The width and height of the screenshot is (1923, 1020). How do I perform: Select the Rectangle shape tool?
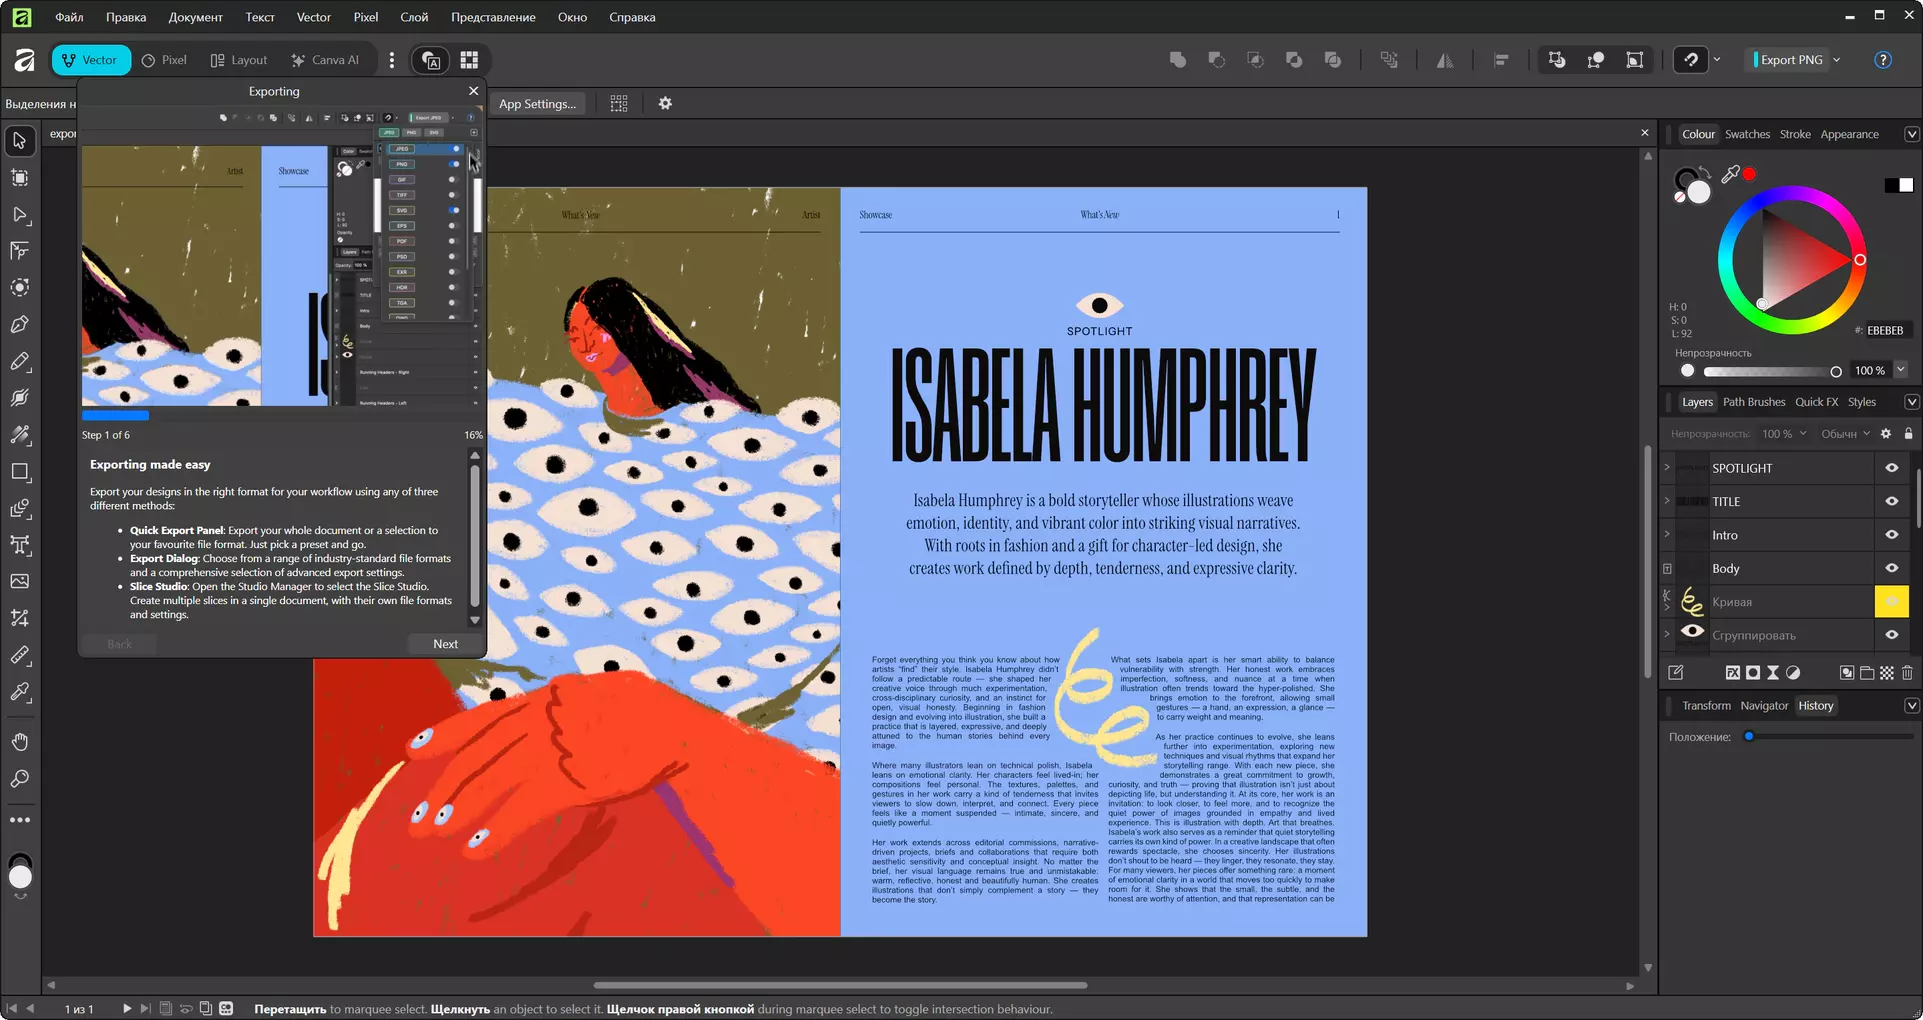coord(20,472)
